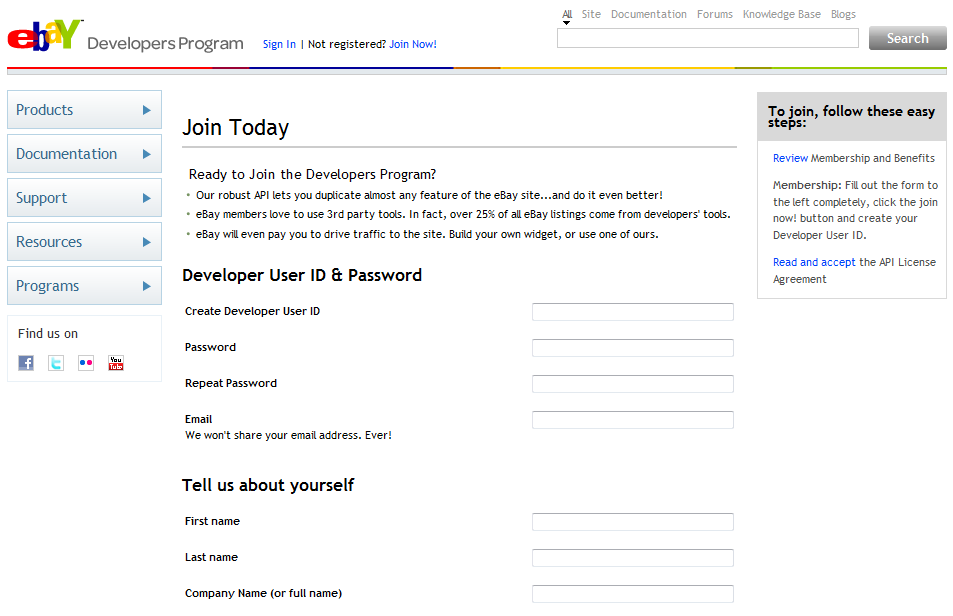Viewport: 953px width, 616px height.
Task: Click the top search text box
Action: 707,38
